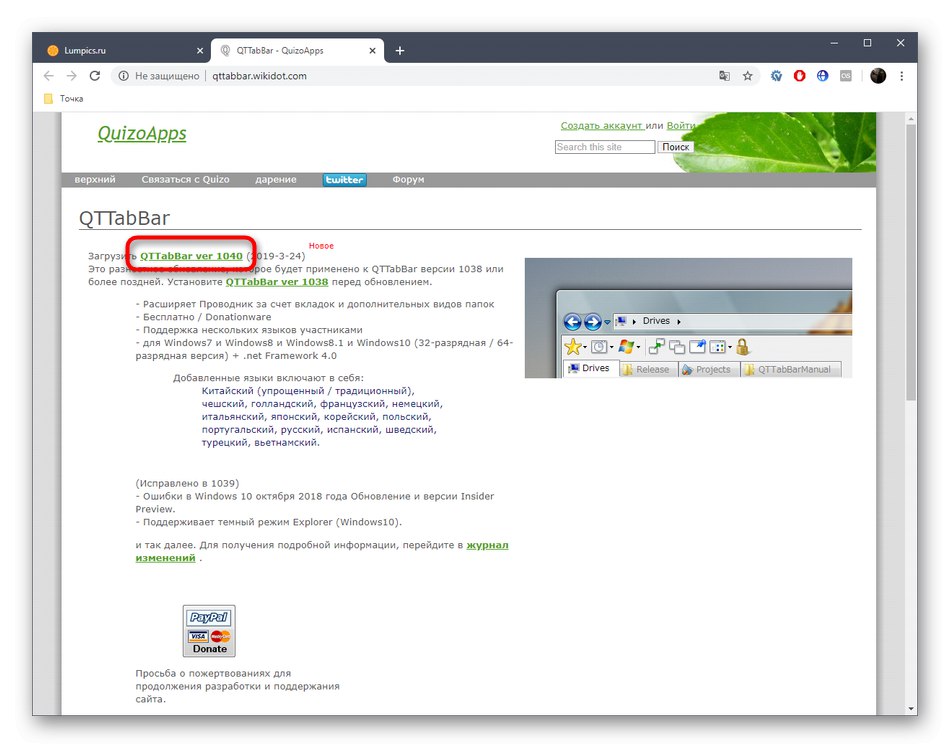Viewport: 950px width, 748px height.
Task: Click the scrollbar down arrow
Action: coord(911,709)
